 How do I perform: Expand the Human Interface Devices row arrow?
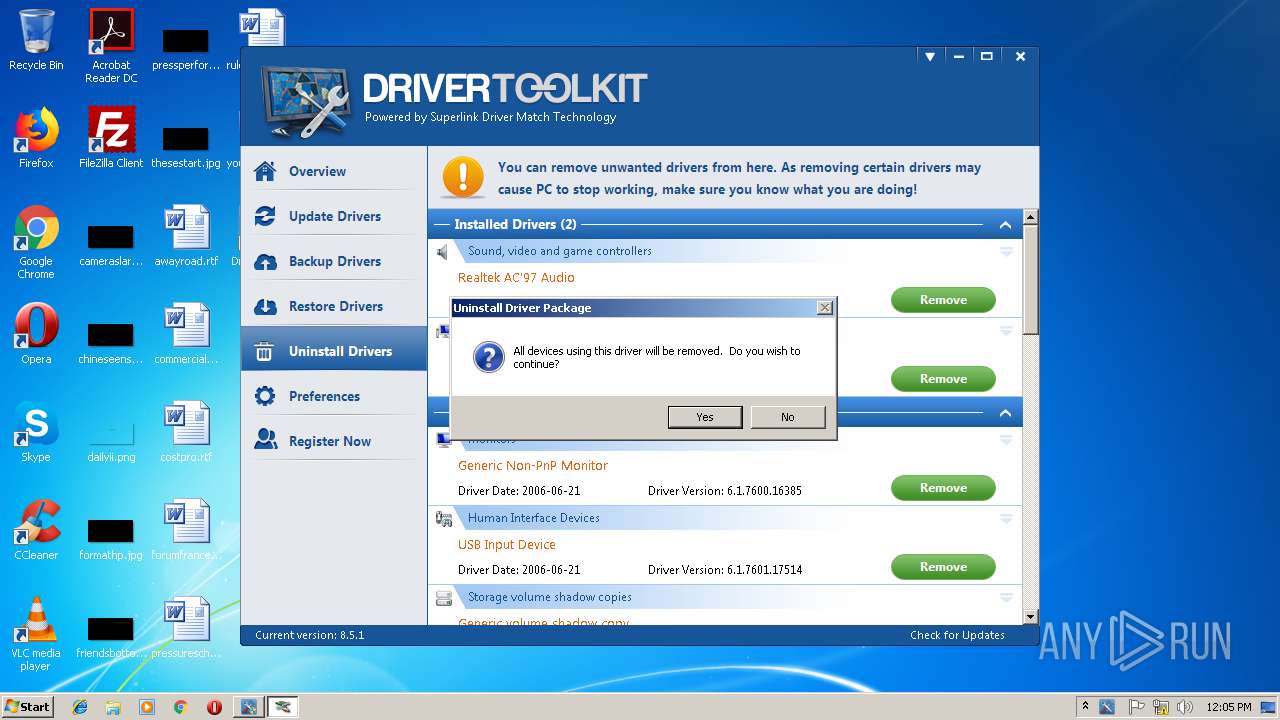(x=1007, y=519)
